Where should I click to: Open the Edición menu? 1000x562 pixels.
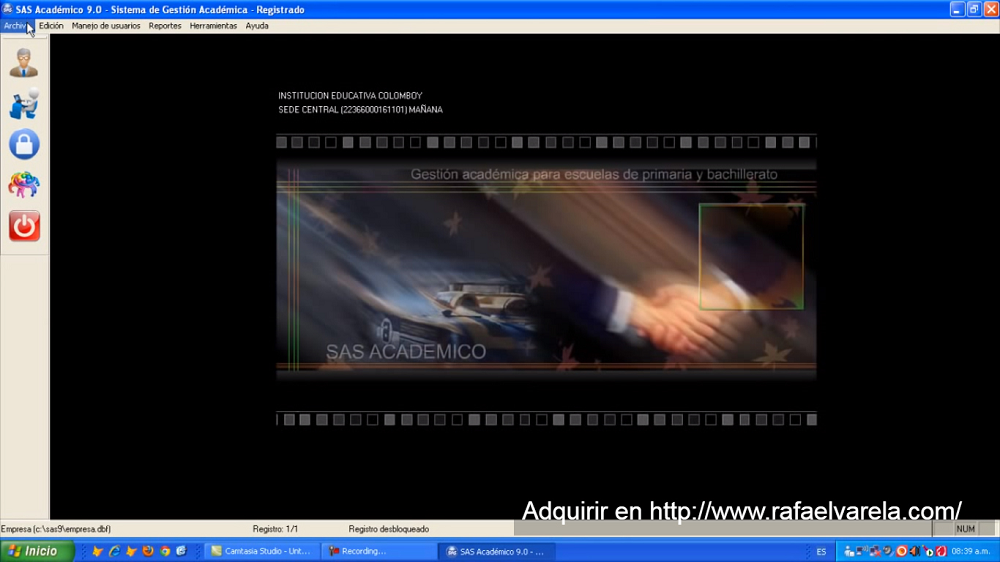[x=51, y=26]
